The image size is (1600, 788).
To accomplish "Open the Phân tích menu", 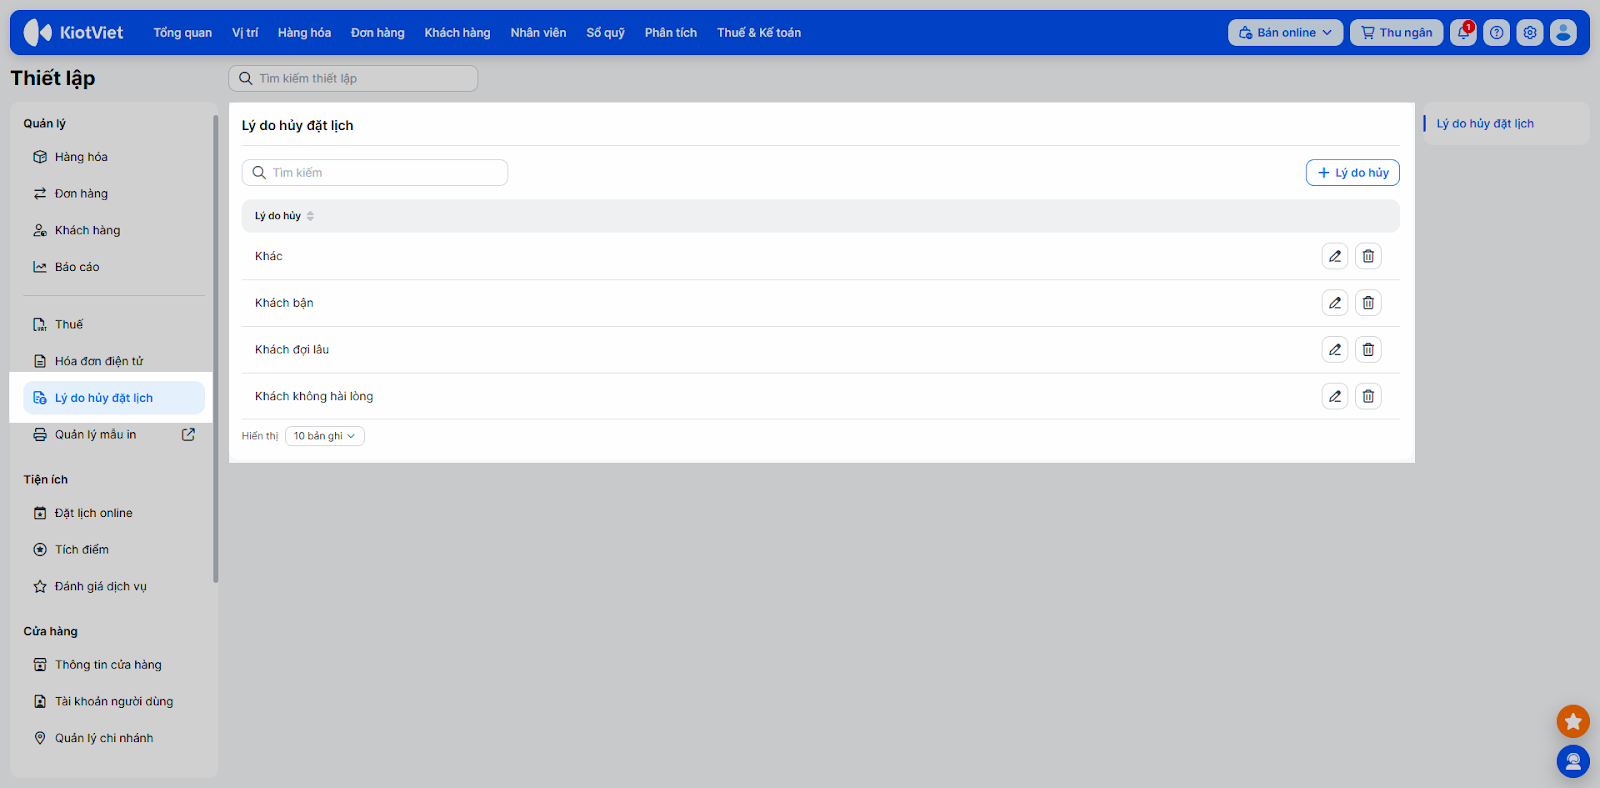I will (671, 33).
